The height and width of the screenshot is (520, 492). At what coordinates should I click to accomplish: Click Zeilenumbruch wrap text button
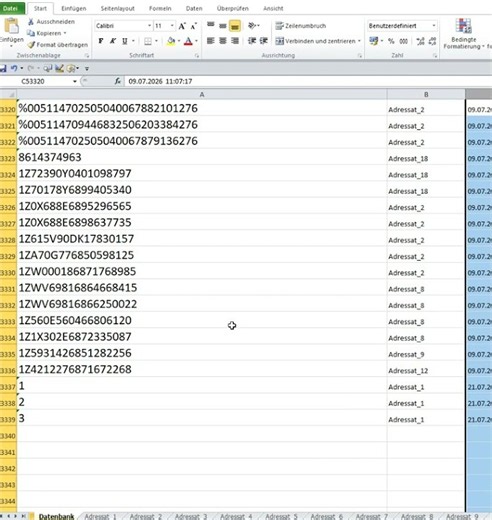[301, 26]
